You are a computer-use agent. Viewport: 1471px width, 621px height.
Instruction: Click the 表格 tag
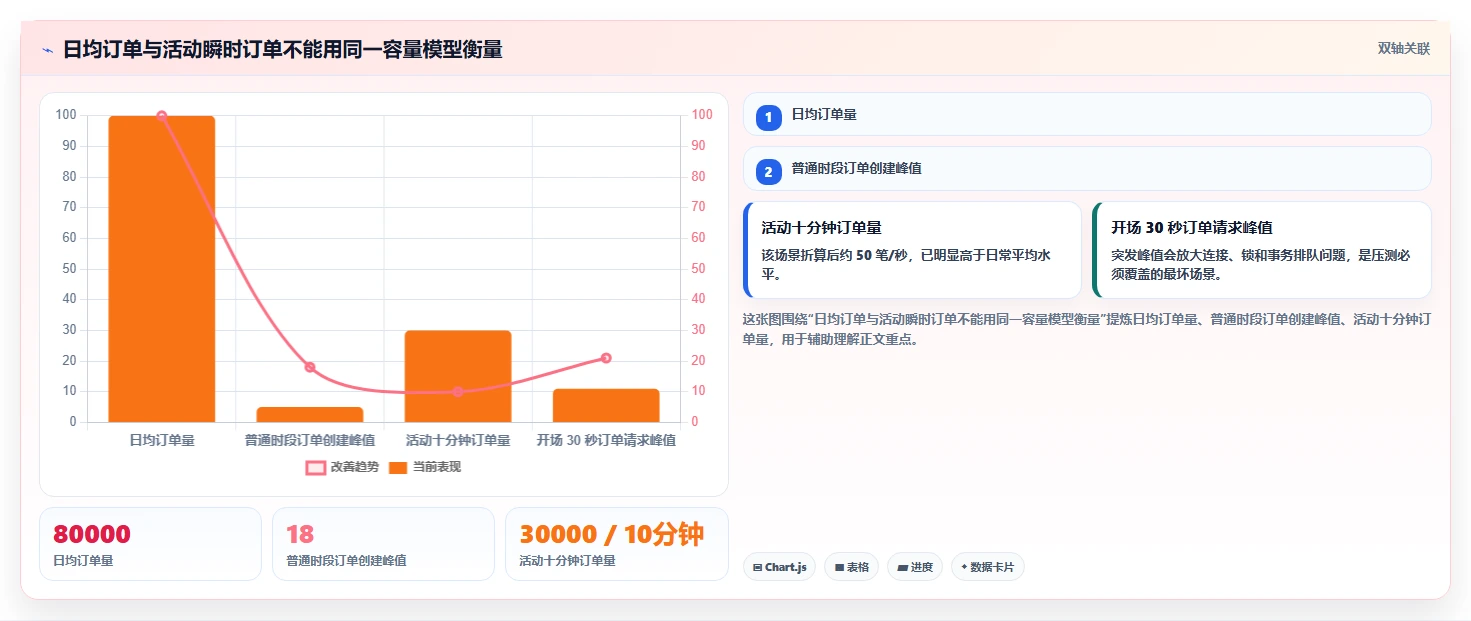coord(851,567)
